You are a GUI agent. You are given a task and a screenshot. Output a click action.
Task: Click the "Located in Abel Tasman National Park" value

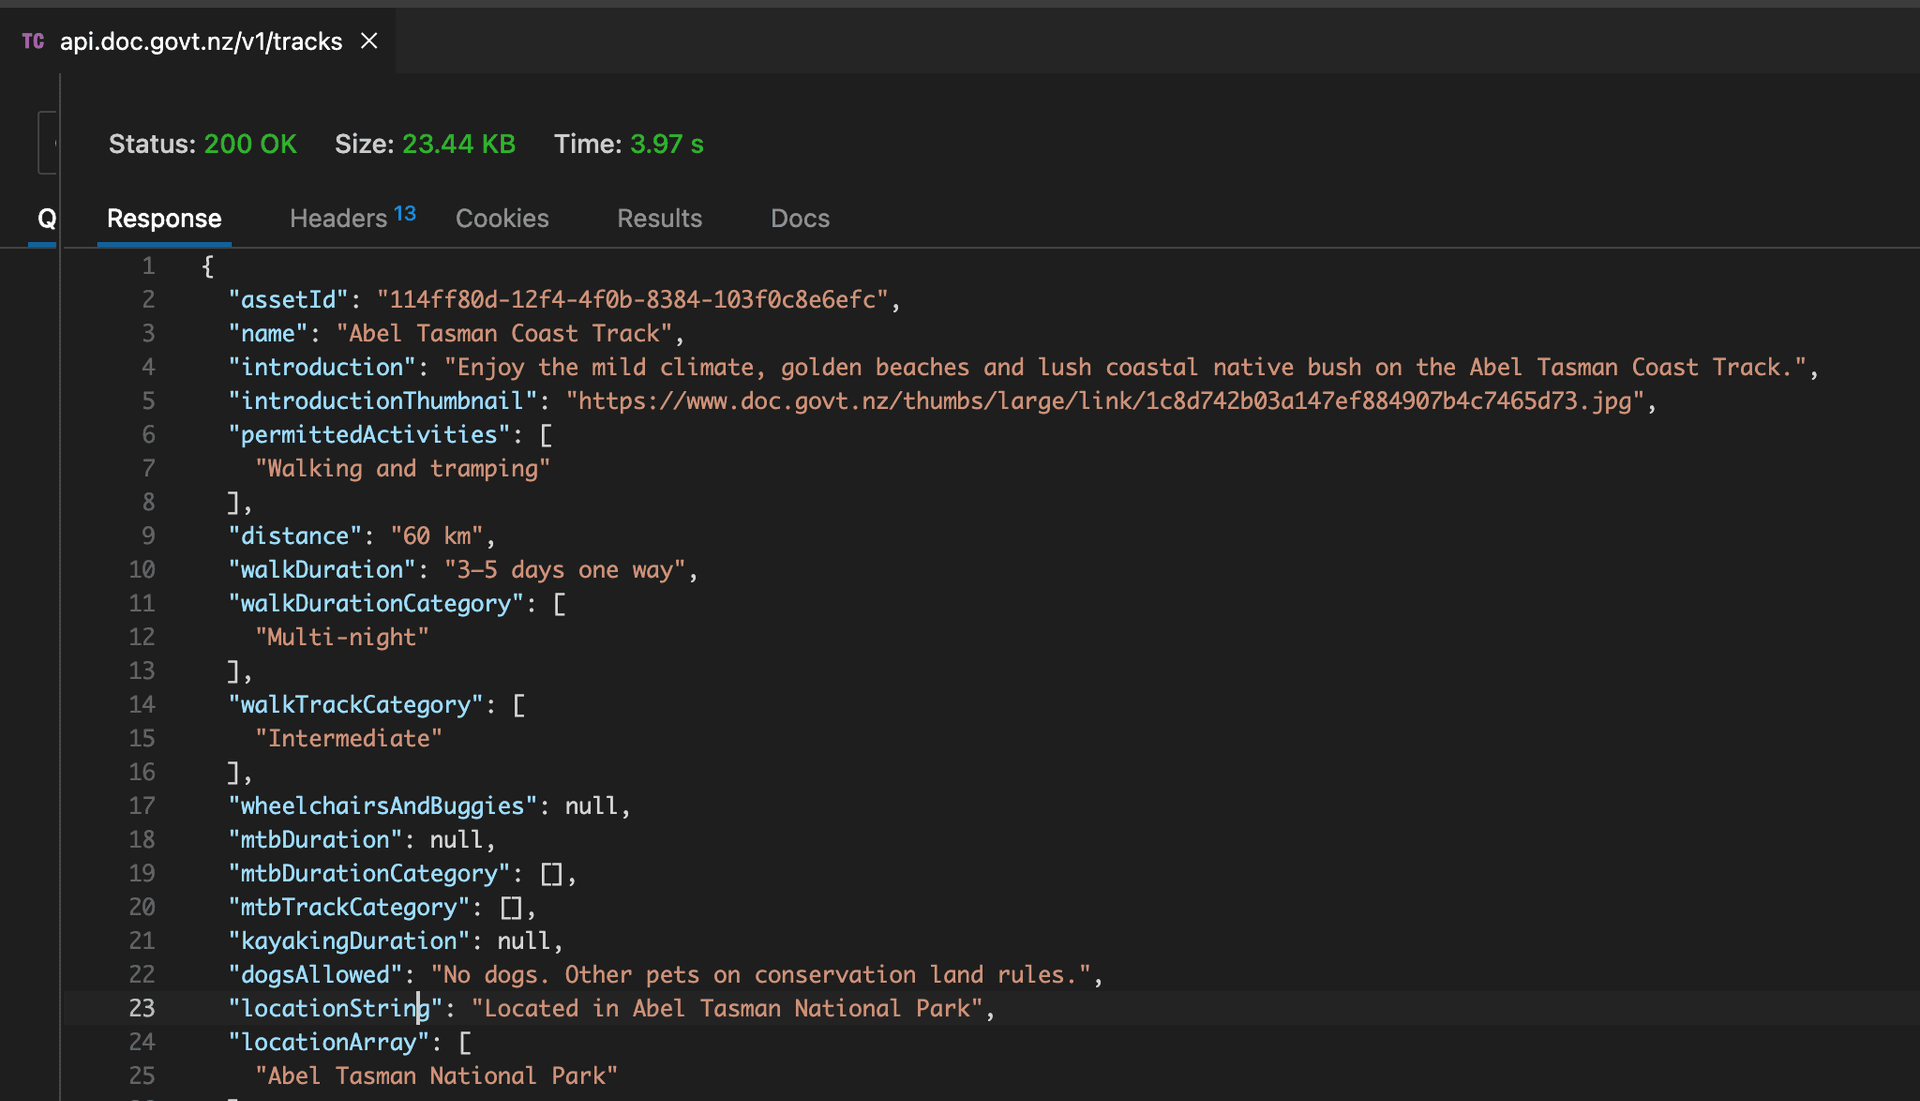(727, 1008)
